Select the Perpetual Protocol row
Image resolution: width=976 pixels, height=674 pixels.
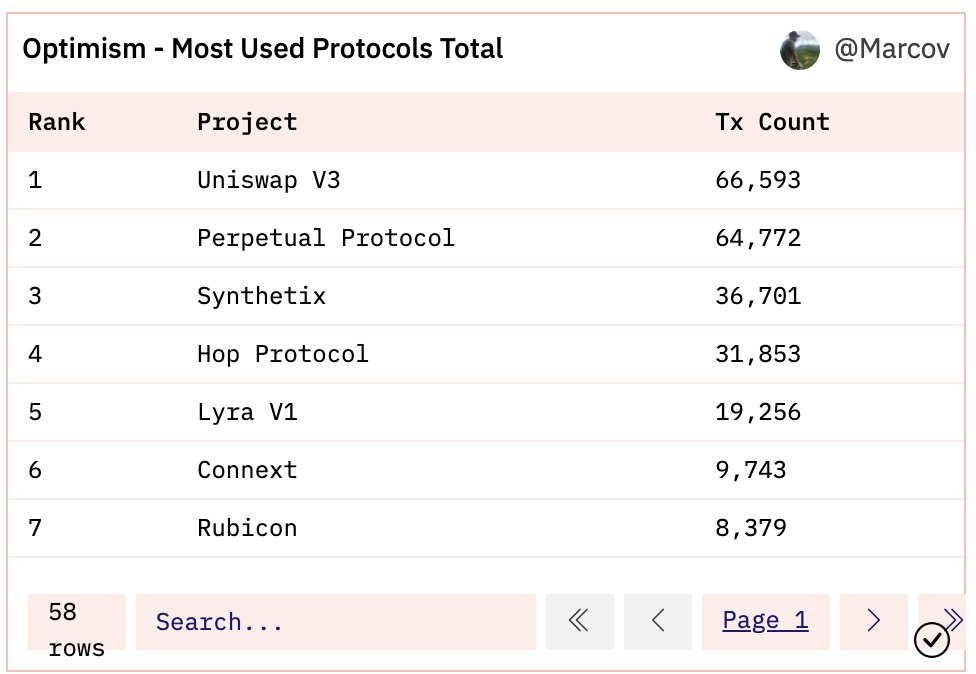[486, 238]
